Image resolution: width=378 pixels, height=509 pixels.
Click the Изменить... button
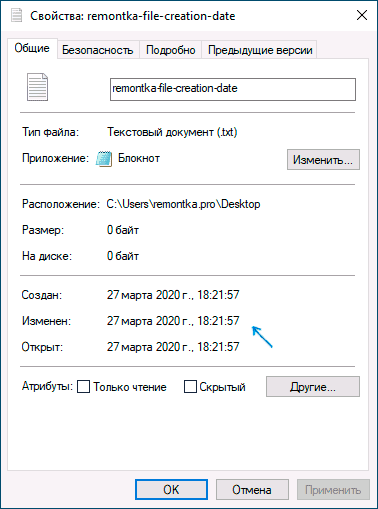pyautogui.click(x=323, y=160)
